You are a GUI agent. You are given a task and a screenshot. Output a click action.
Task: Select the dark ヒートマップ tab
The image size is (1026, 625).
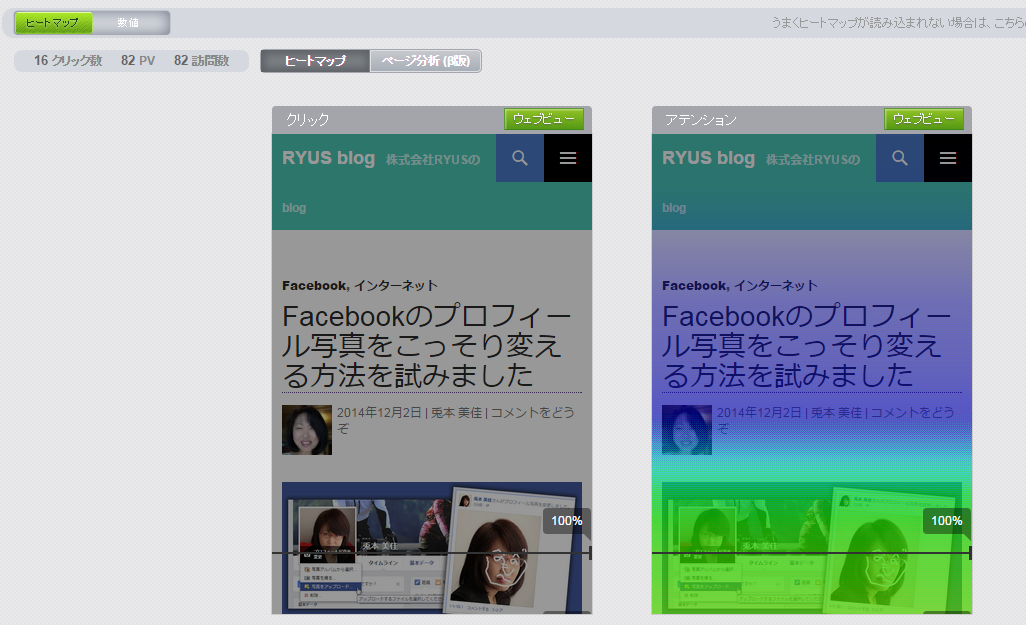coord(315,61)
